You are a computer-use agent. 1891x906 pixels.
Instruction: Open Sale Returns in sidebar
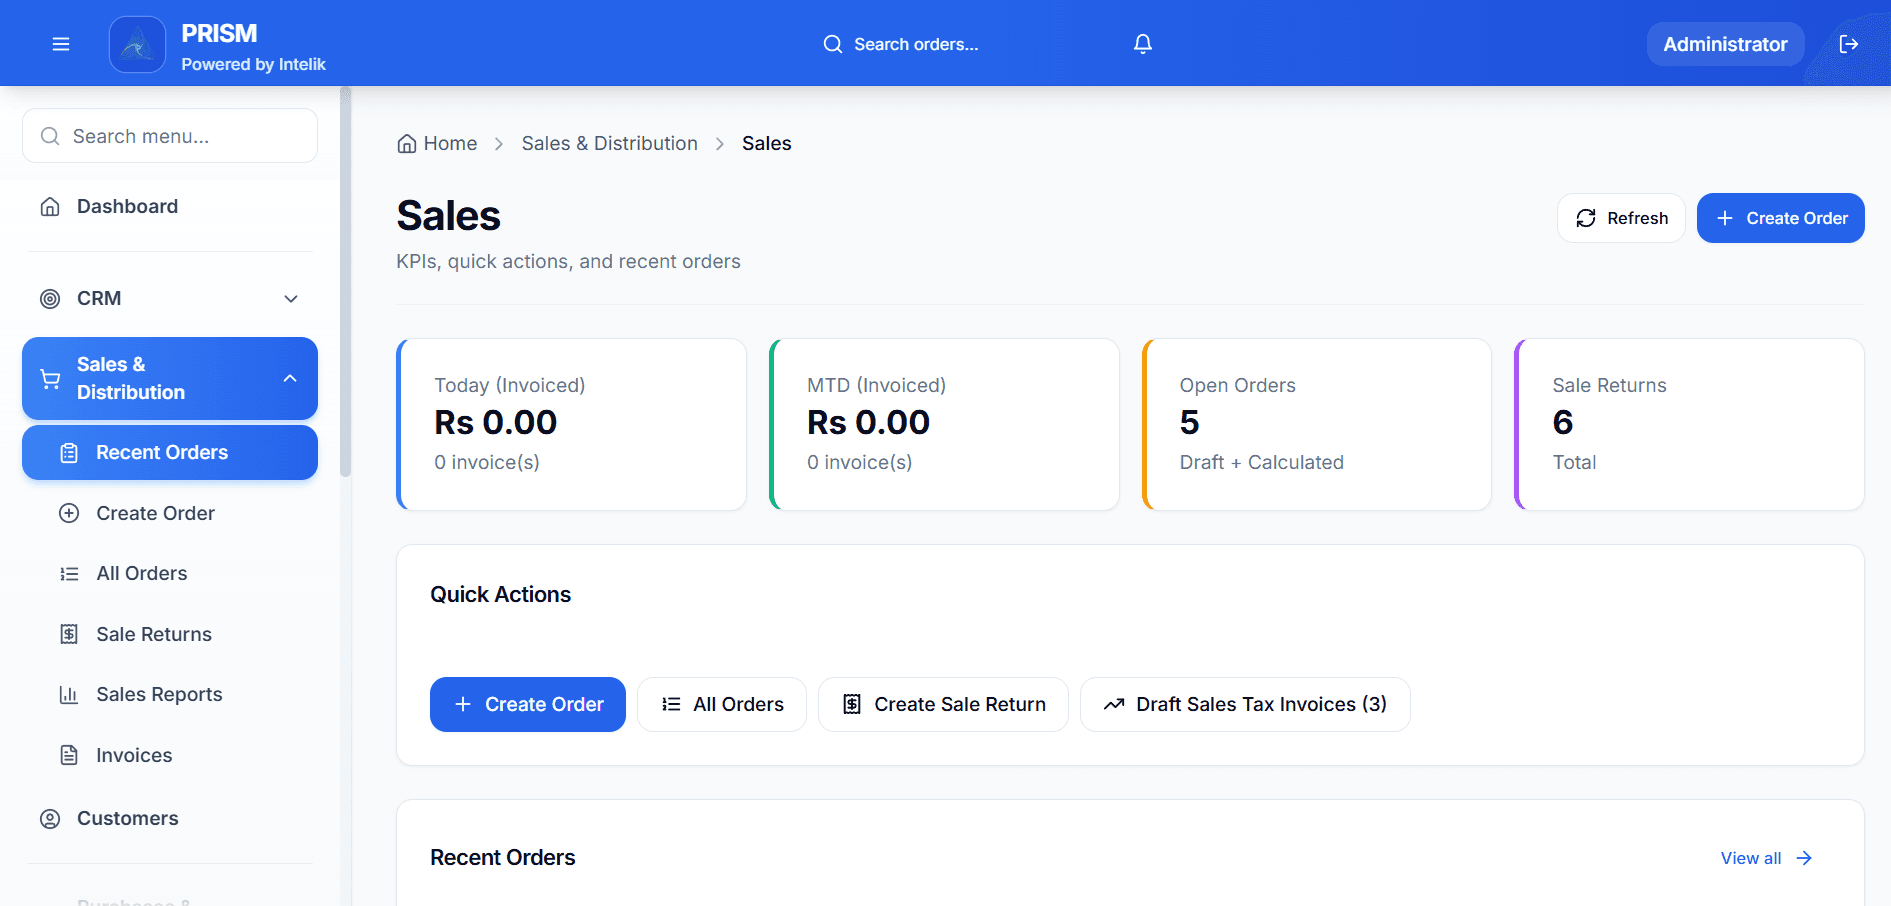153,634
